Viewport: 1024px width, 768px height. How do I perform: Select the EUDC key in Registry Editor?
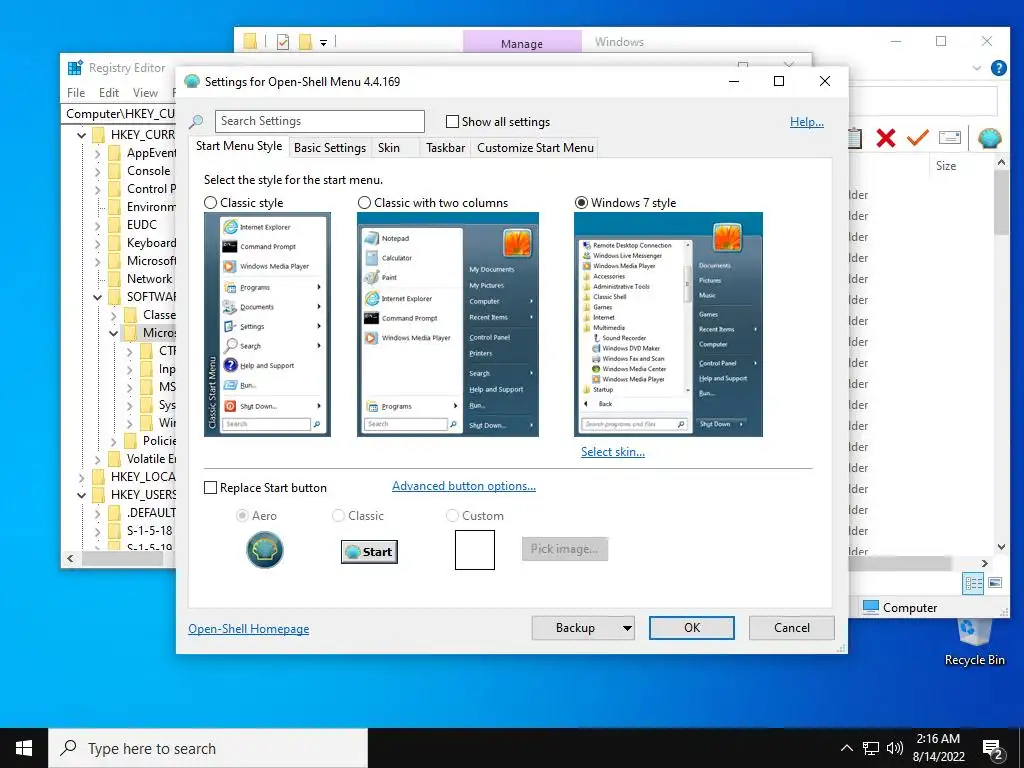tap(142, 225)
